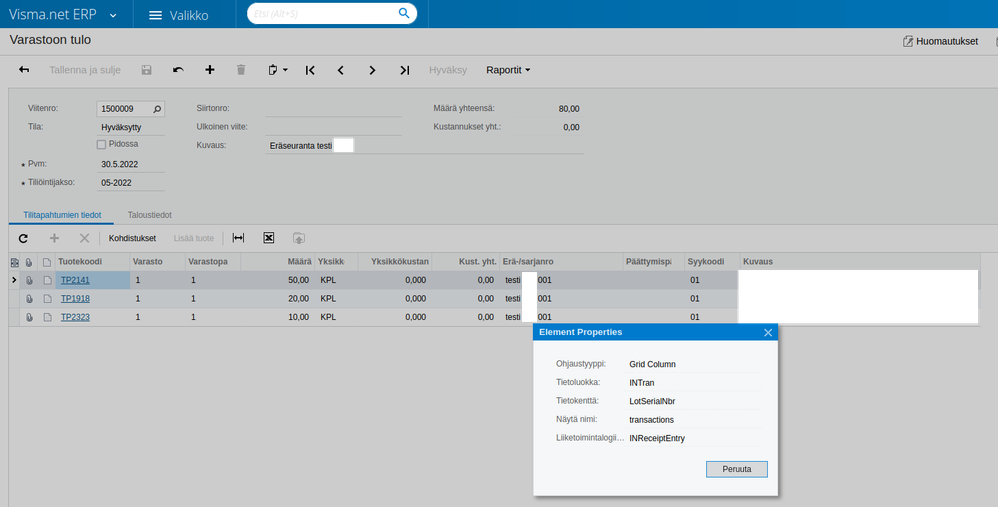The height and width of the screenshot is (507, 998).
Task: Click the grid upload icon
Action: (x=299, y=238)
